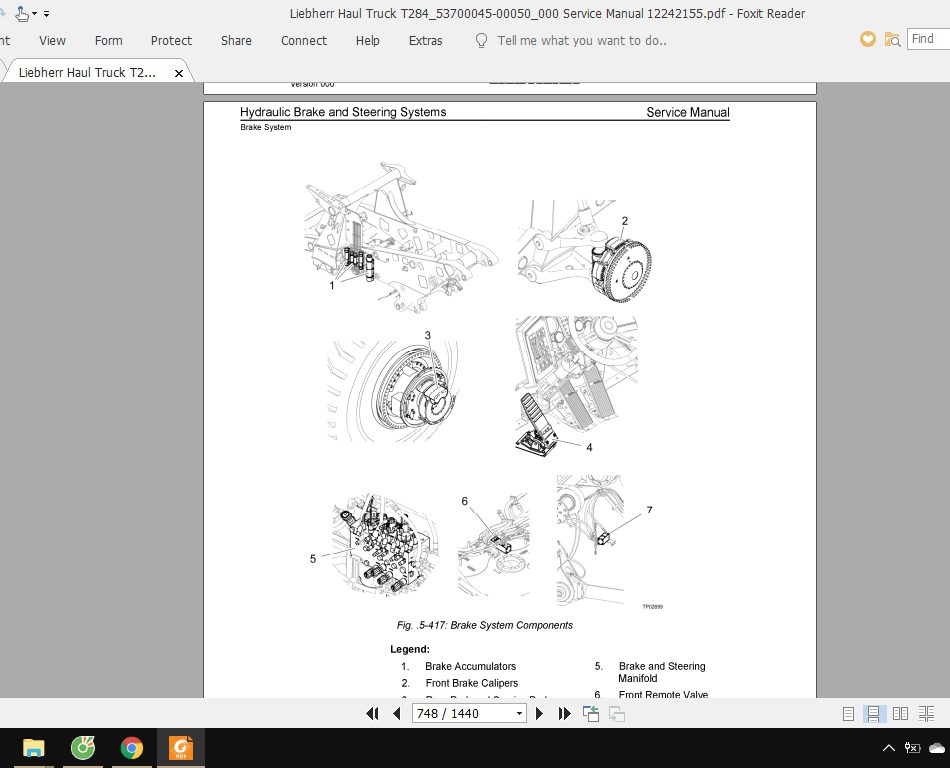Open the Protect ribbon tab
Screen dimensions: 950x768
[171, 40]
